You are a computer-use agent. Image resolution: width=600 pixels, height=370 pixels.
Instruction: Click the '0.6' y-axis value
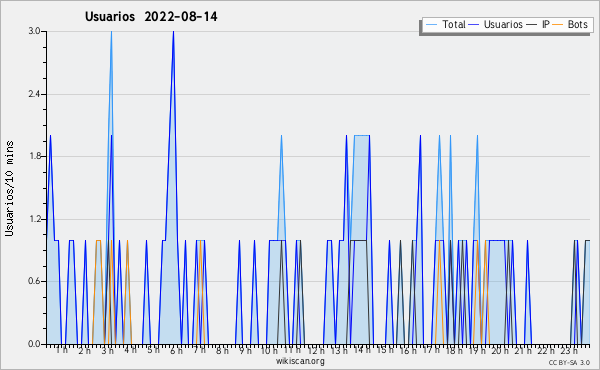coord(34,281)
